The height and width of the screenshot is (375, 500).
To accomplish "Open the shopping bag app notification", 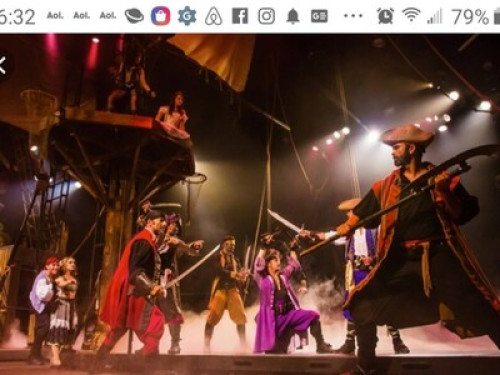I will click(160, 16).
